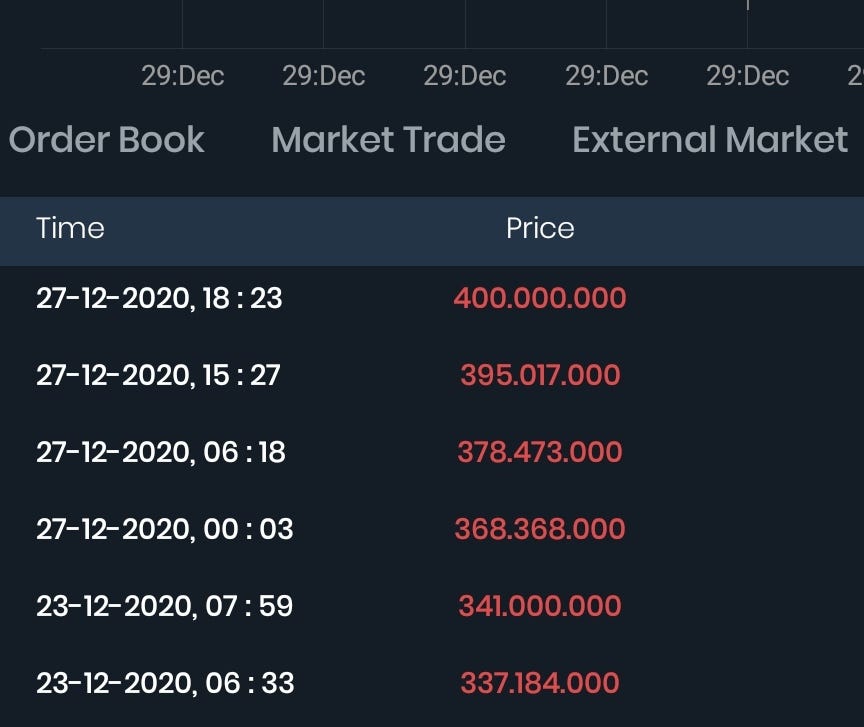Click the 368.368.000 price value
This screenshot has height=727, width=864.
coord(540,529)
